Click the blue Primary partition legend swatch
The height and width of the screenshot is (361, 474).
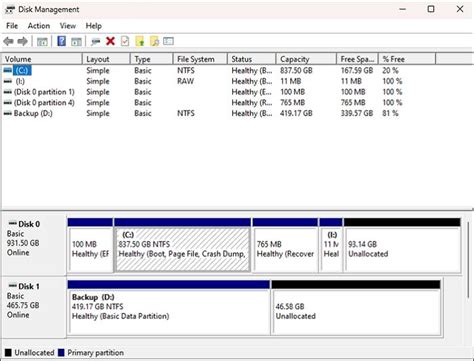61,353
